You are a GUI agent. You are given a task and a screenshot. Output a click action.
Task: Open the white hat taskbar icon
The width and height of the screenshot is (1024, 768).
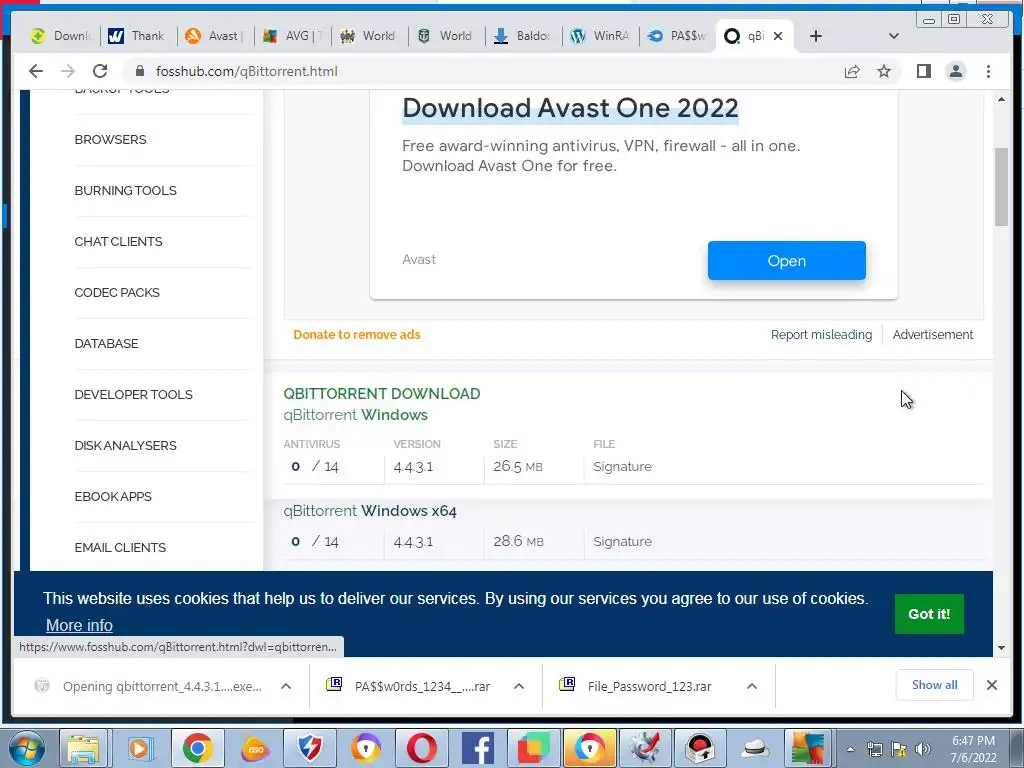tap(755, 748)
